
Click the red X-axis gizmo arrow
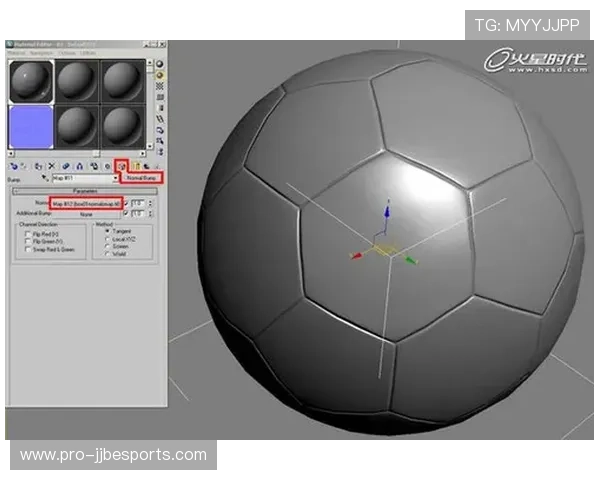point(357,256)
